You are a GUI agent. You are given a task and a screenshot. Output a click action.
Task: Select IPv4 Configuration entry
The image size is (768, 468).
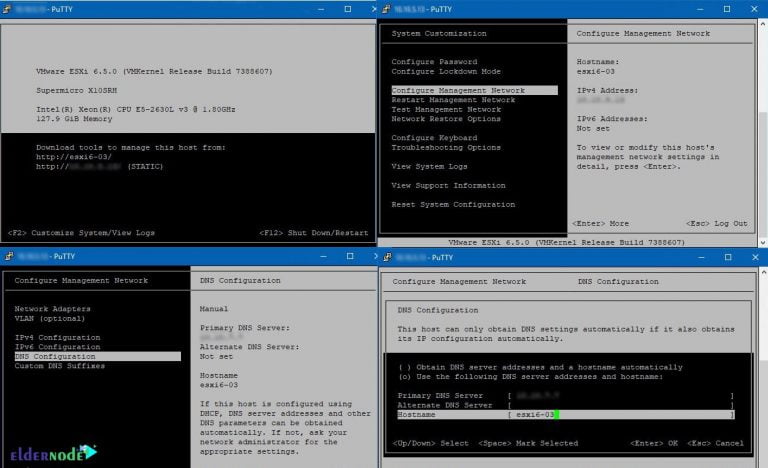[57, 338]
